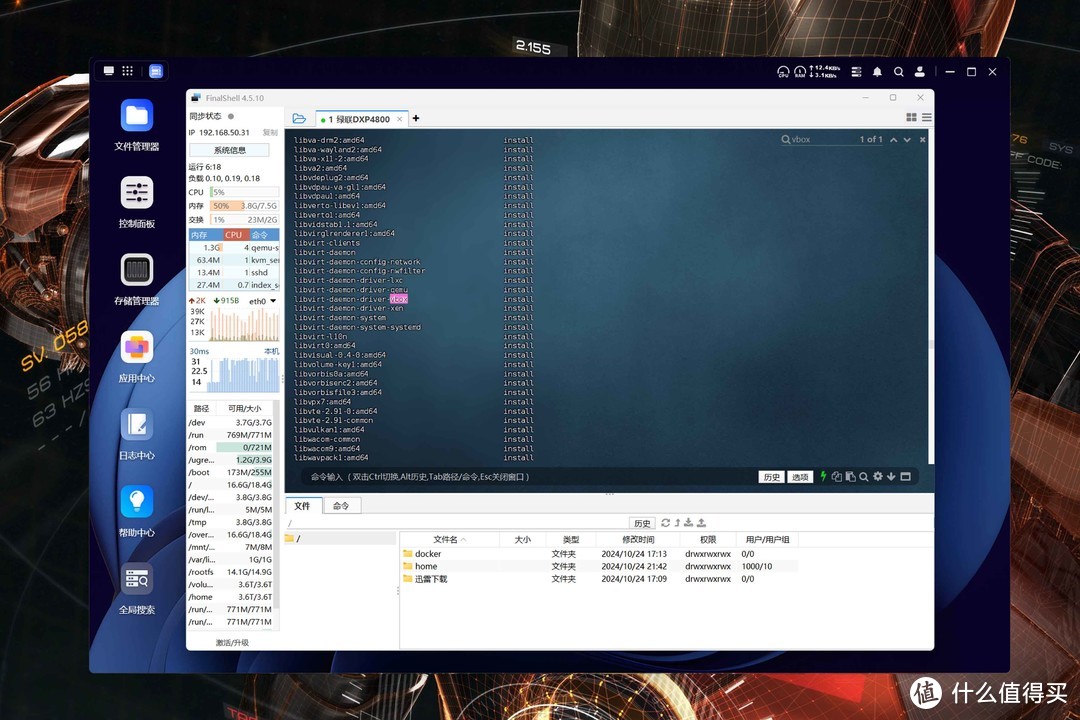Expand the 本机 latency target dropdown
The width and height of the screenshot is (1080, 720).
click(x=270, y=351)
